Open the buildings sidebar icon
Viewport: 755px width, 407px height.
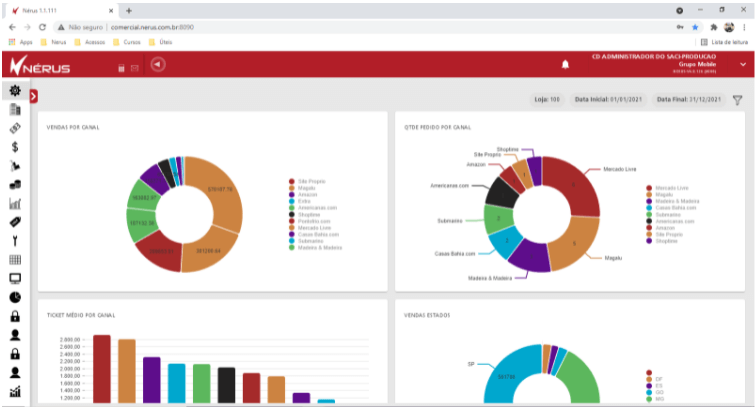point(15,109)
